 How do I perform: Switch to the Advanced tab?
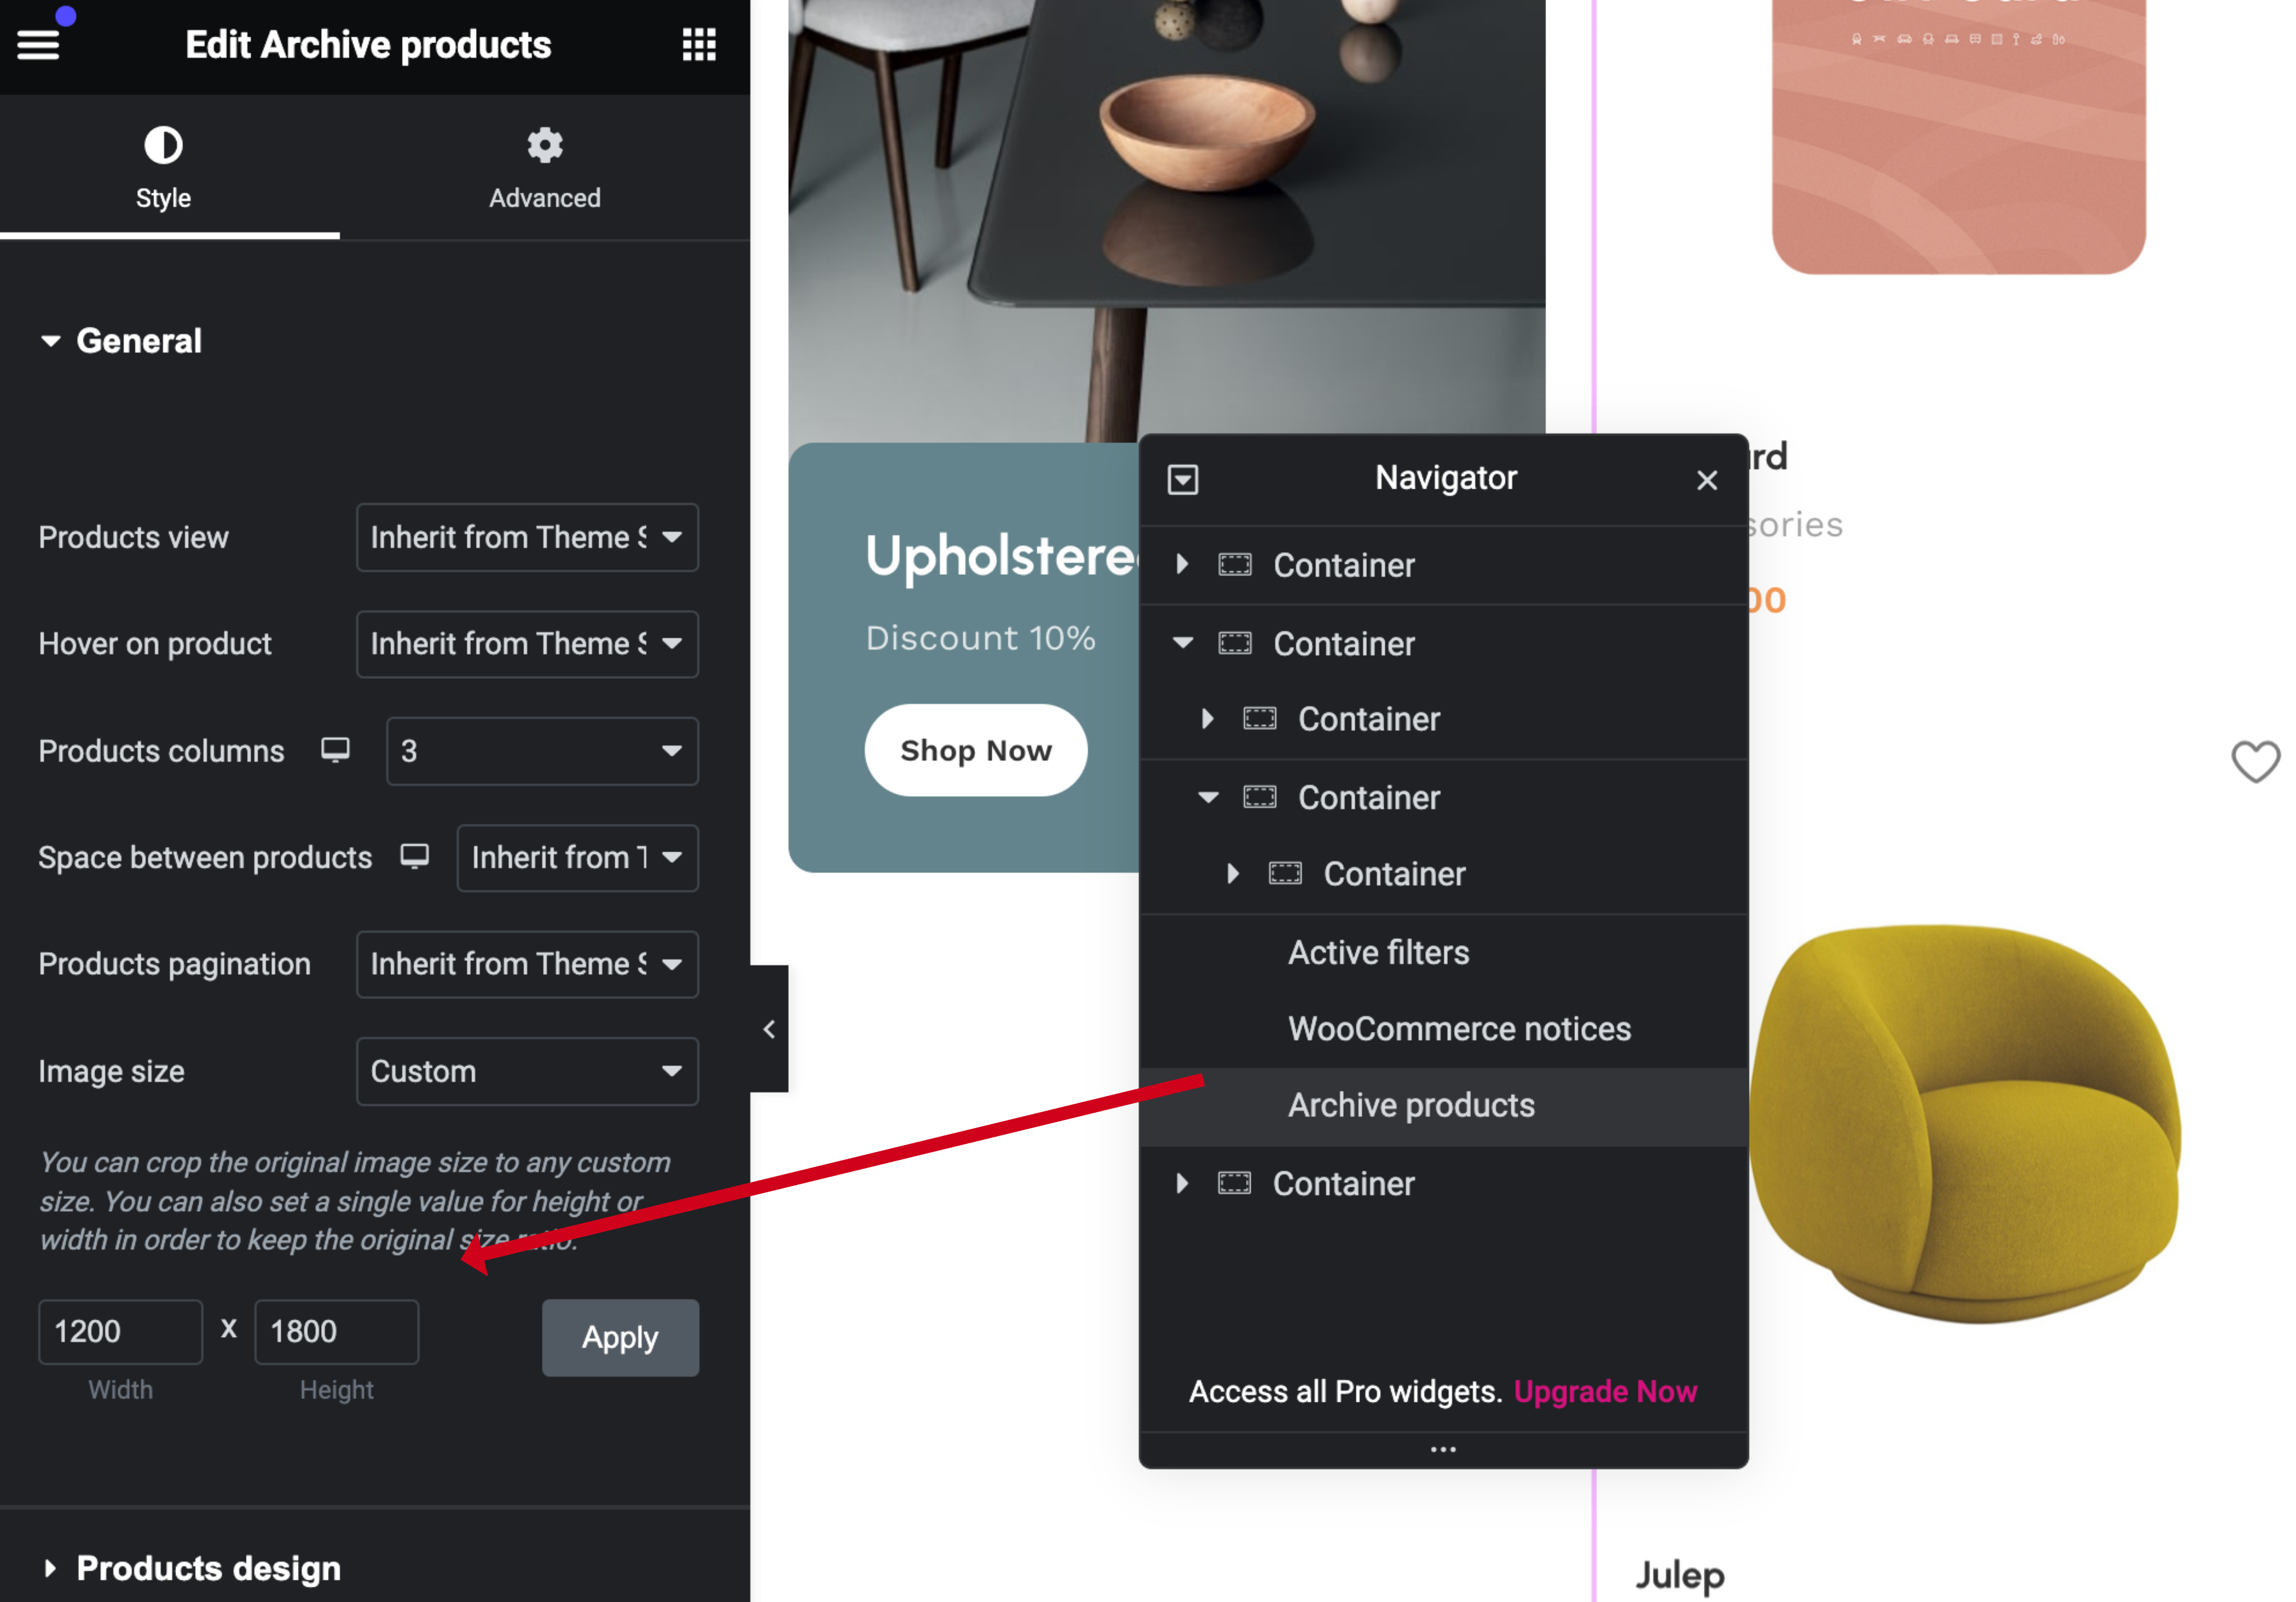pyautogui.click(x=545, y=168)
